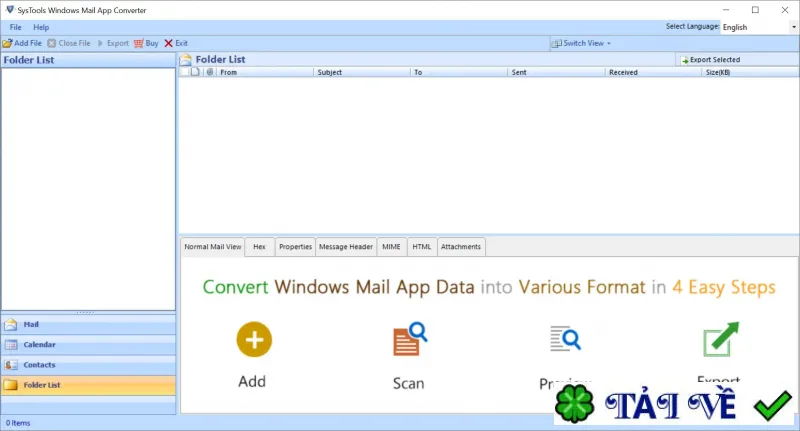Screen dimensions: 800x431
Task: Click the Export Selected button
Action: point(710,60)
